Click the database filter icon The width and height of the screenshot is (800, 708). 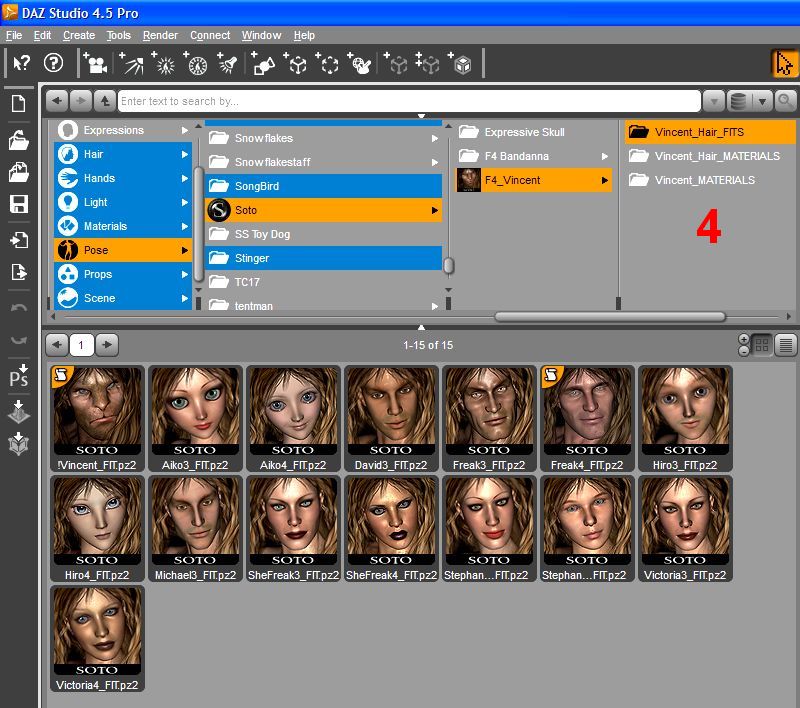coord(738,101)
